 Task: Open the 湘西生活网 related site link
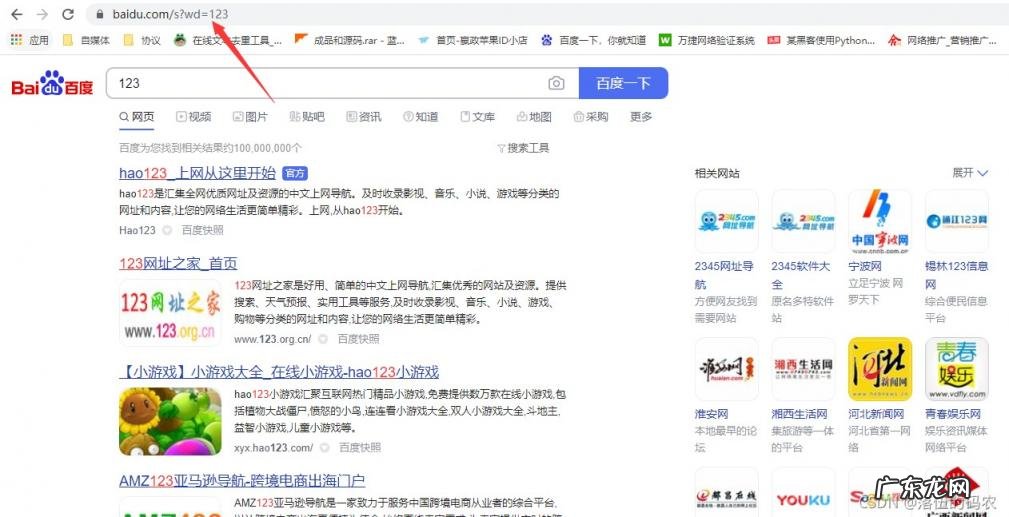pos(799,414)
